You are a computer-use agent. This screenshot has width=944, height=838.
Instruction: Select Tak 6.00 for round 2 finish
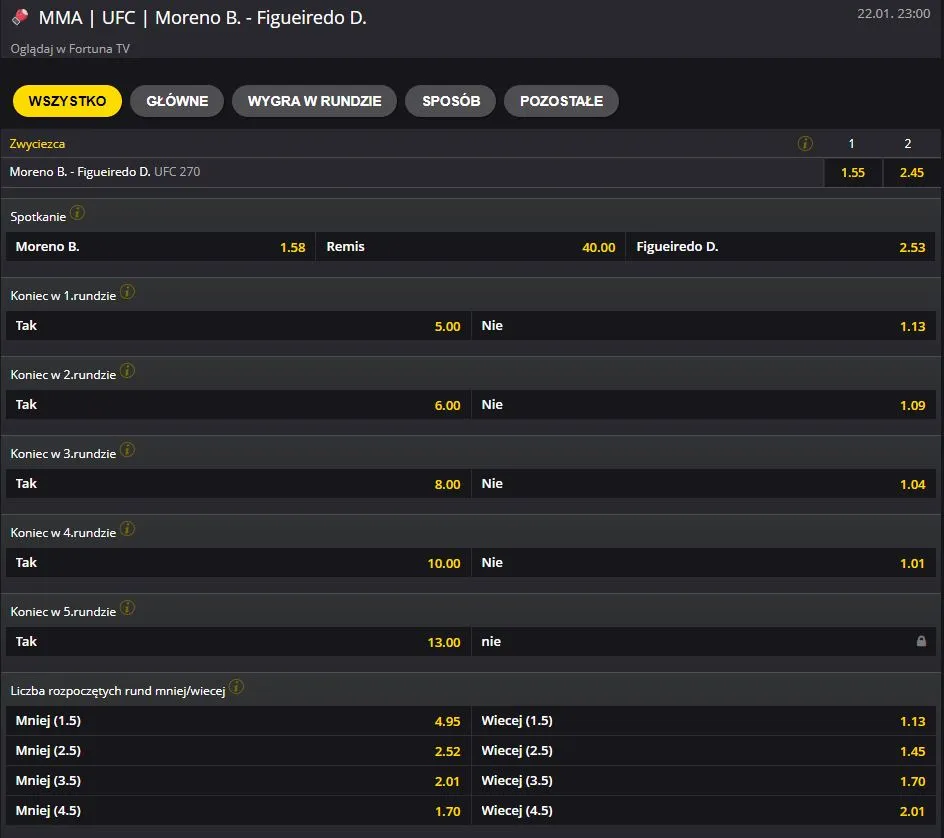[x=238, y=405]
